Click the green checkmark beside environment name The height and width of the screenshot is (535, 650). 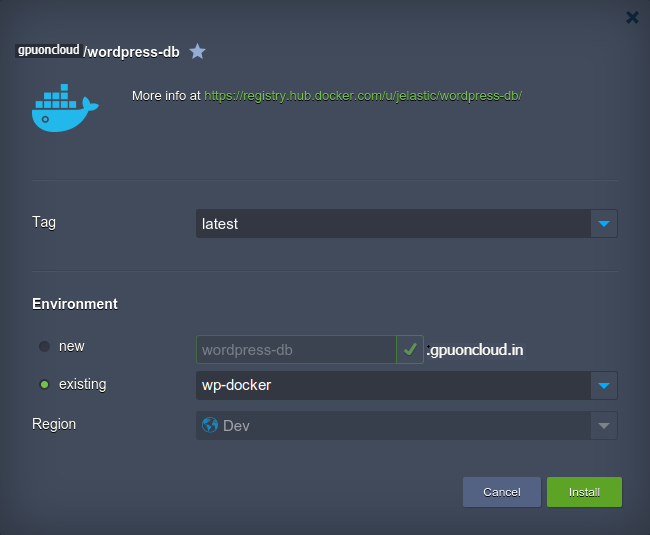click(x=410, y=350)
